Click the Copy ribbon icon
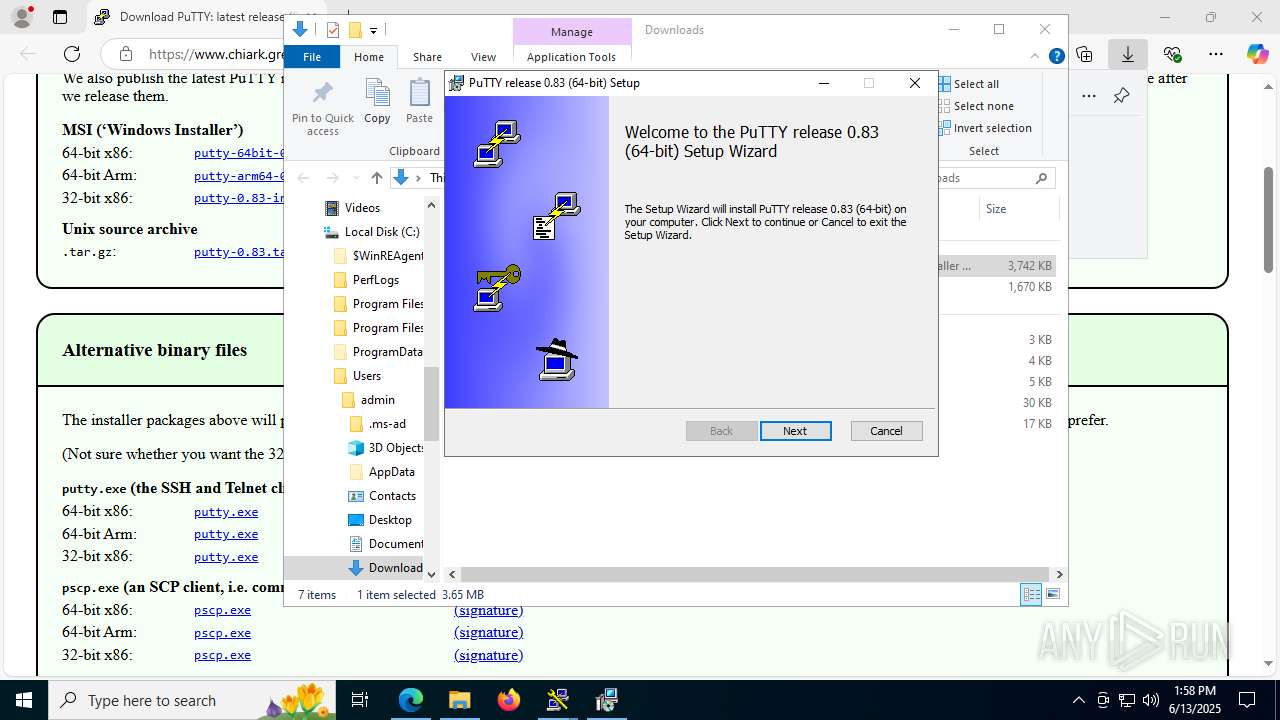 [377, 102]
